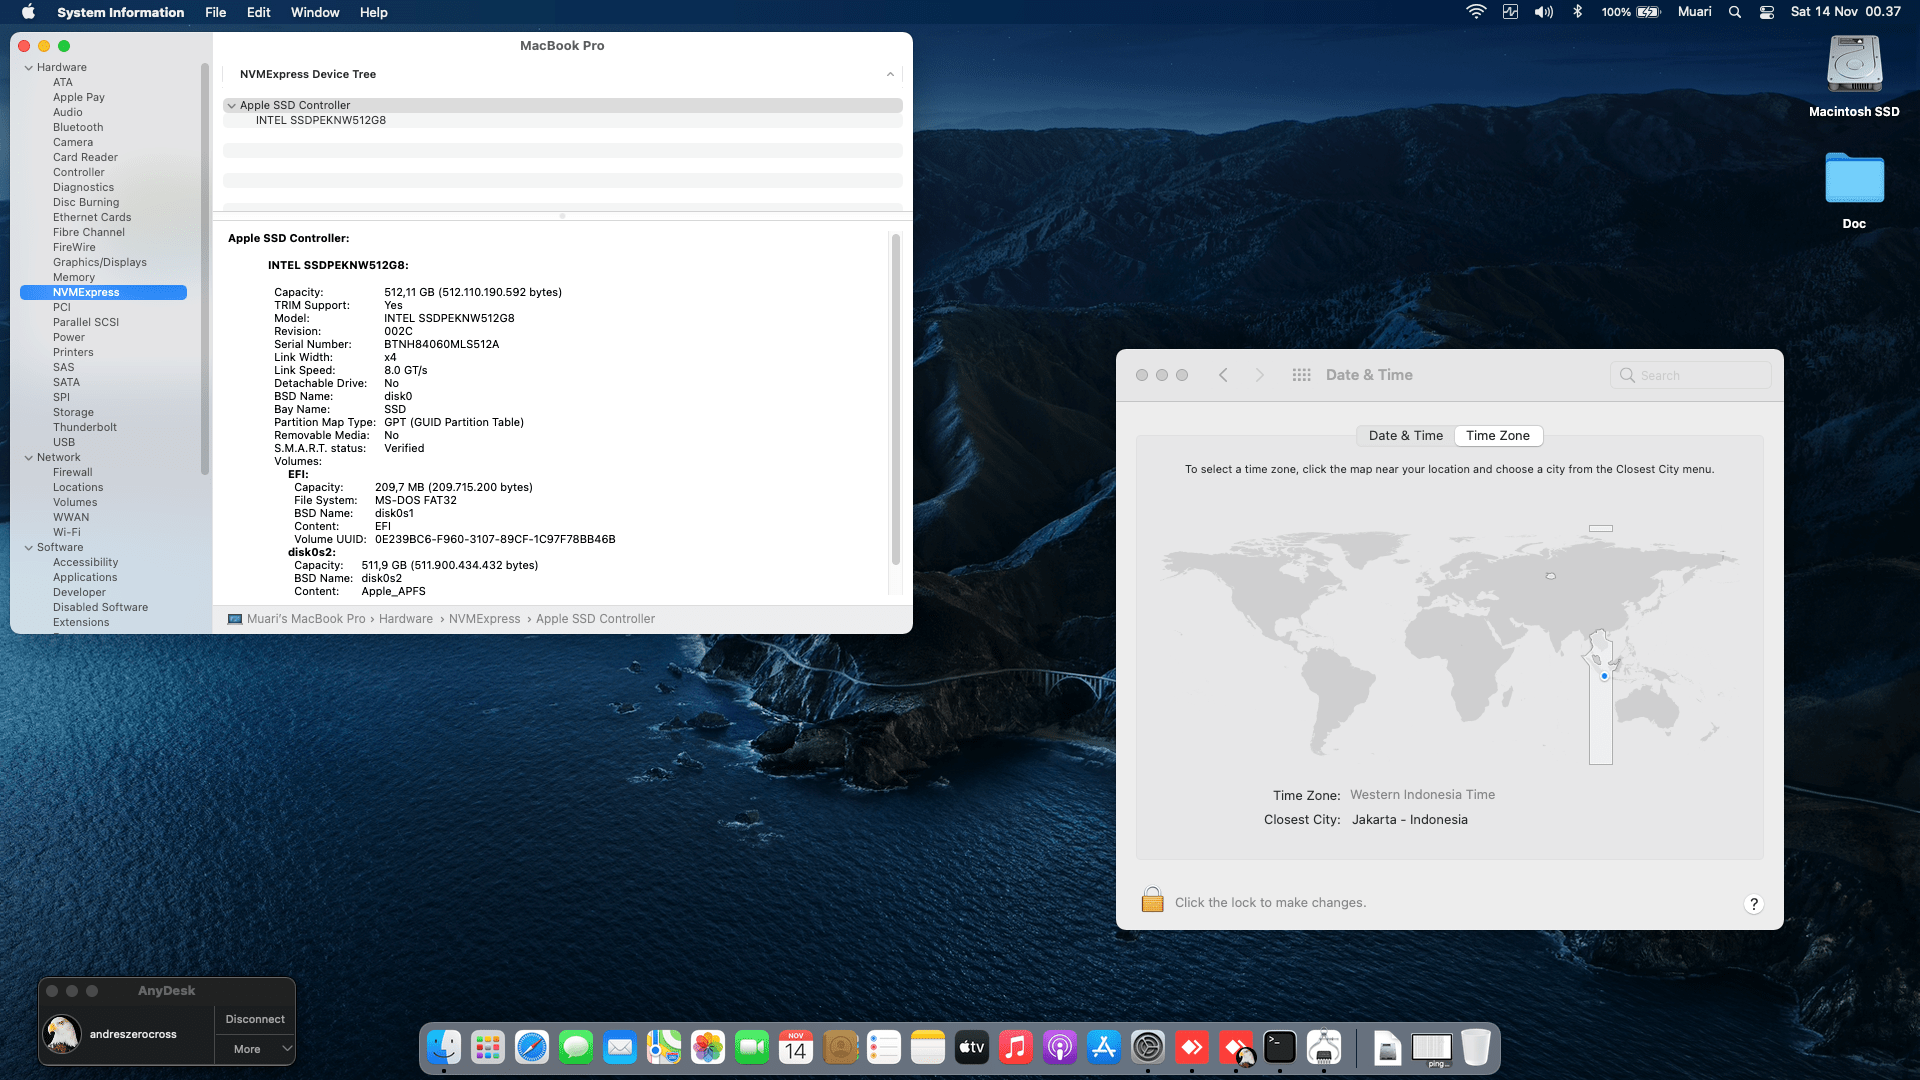Open the Doc folder on the desktop
Screen dimensions: 1920x1080
(x=1854, y=180)
